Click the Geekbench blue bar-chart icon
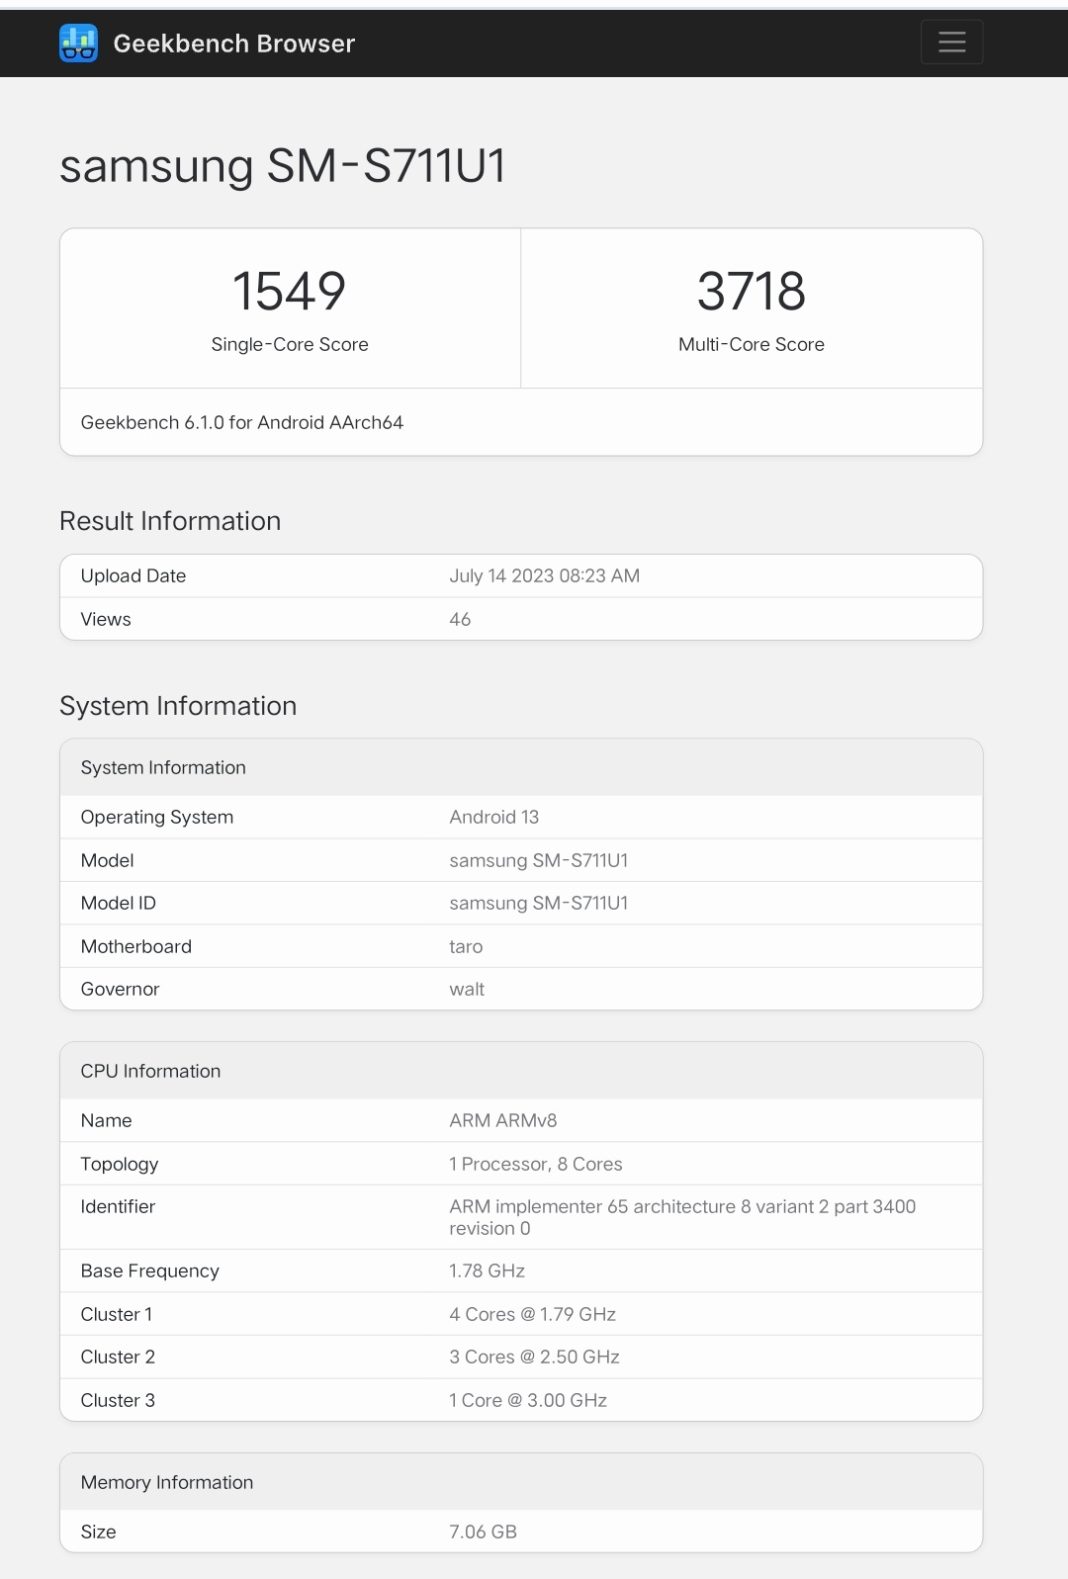1068x1579 pixels. [x=79, y=42]
